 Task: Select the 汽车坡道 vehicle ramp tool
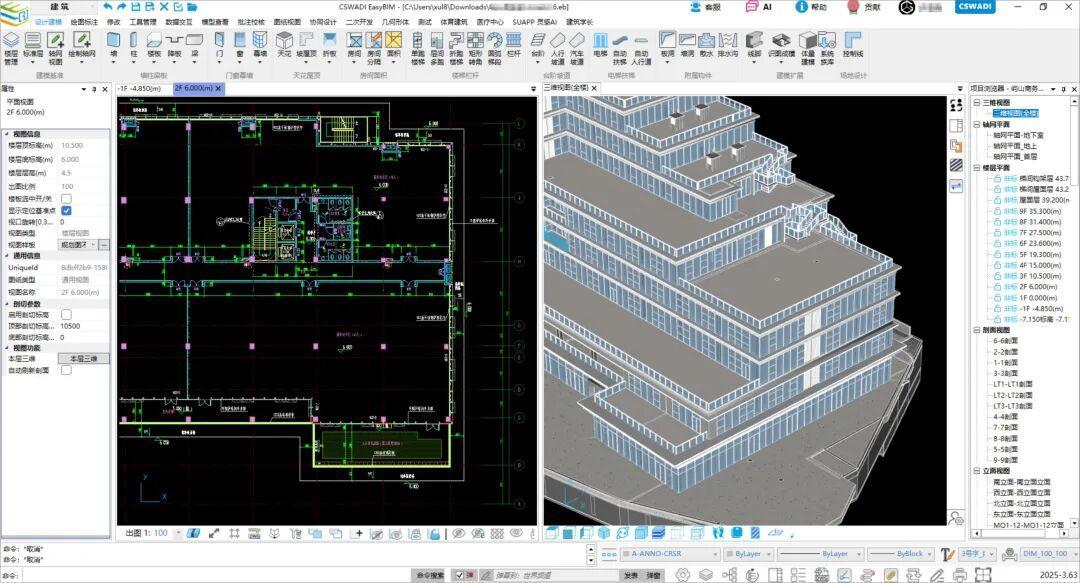(577, 48)
